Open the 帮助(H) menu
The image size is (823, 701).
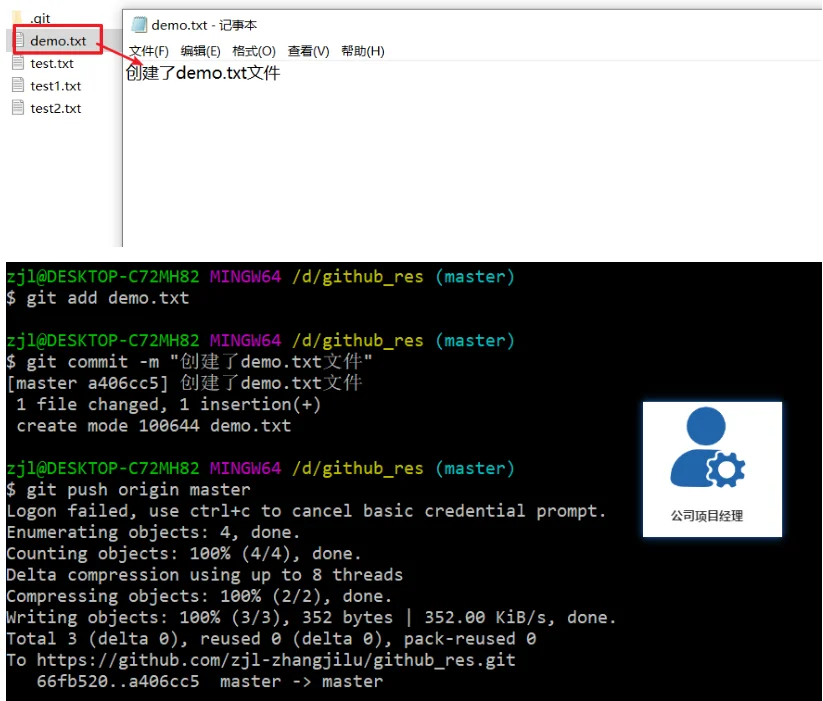tap(362, 51)
